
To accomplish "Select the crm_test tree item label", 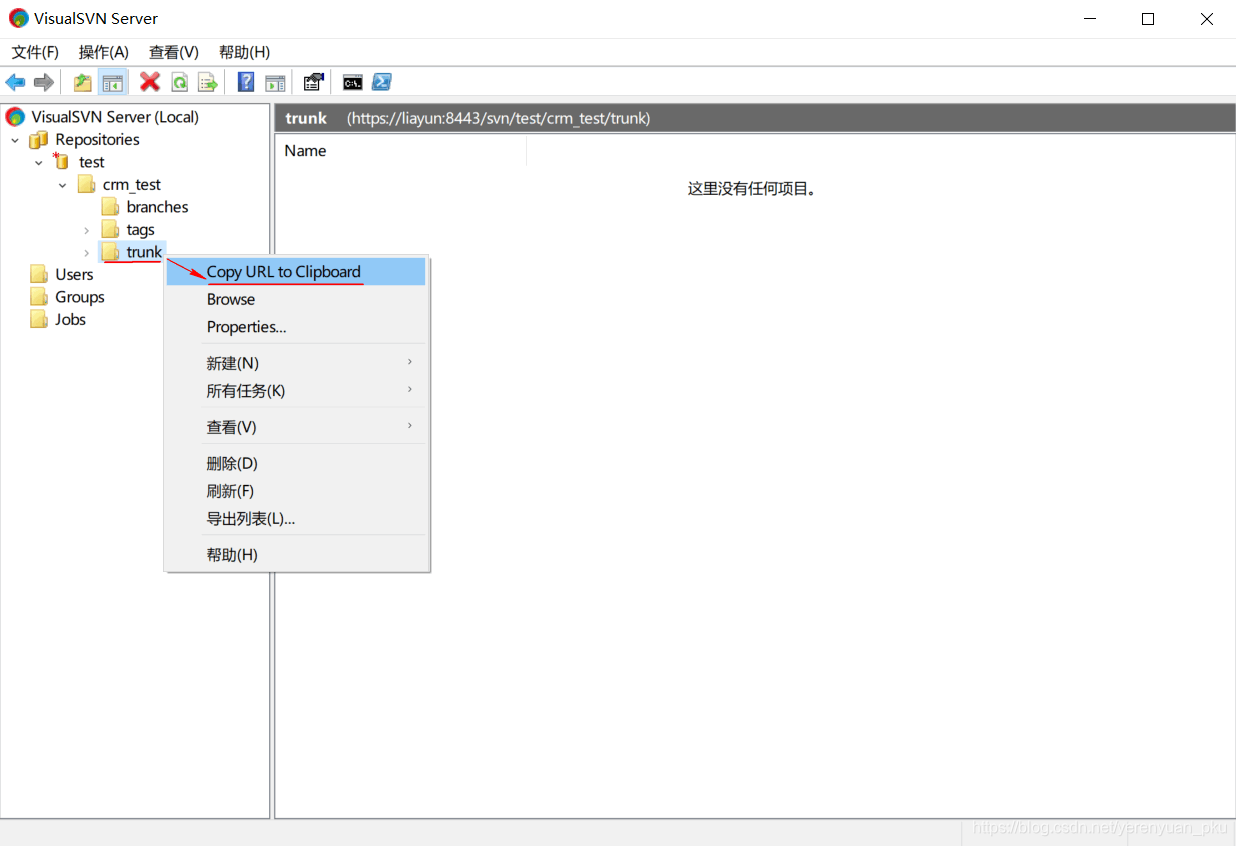I will coord(132,185).
